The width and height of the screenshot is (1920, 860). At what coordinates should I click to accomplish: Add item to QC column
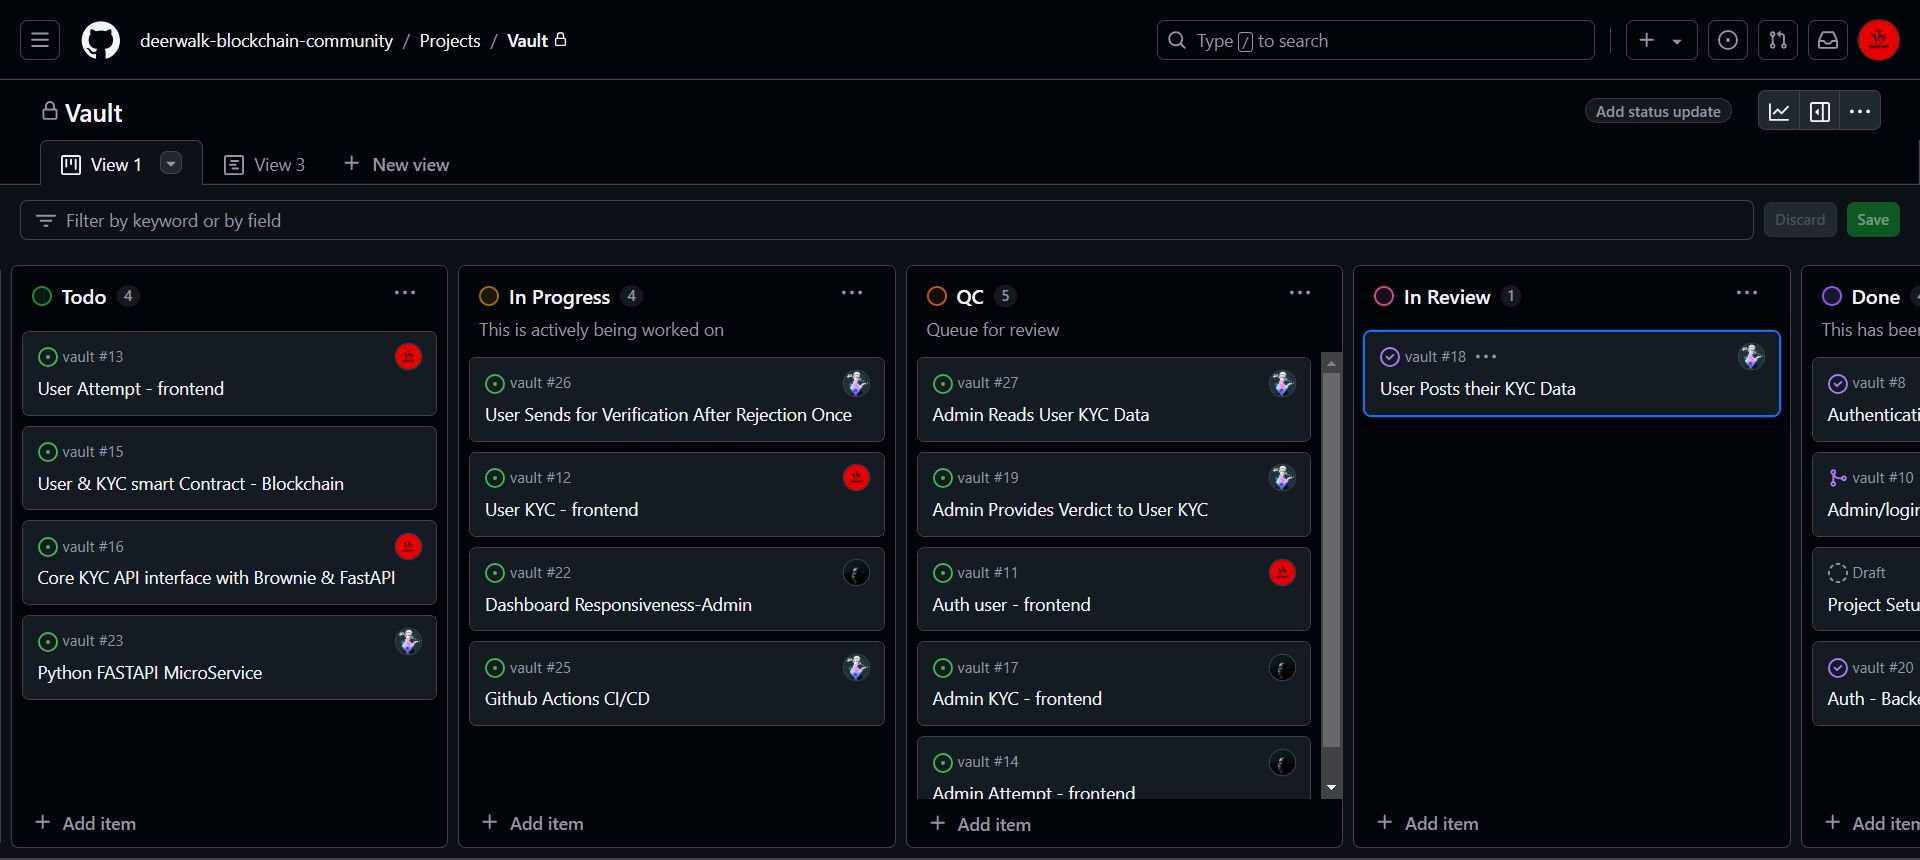[x=981, y=824]
